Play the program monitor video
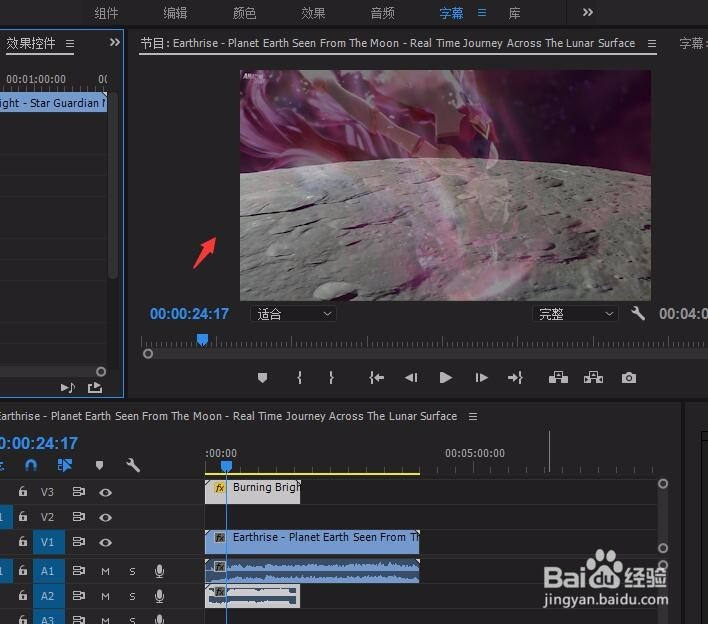Image resolution: width=708 pixels, height=624 pixels. [446, 377]
